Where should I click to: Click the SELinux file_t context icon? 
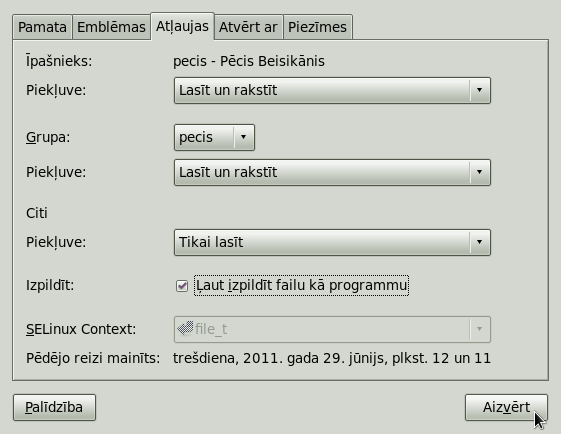pos(185,328)
